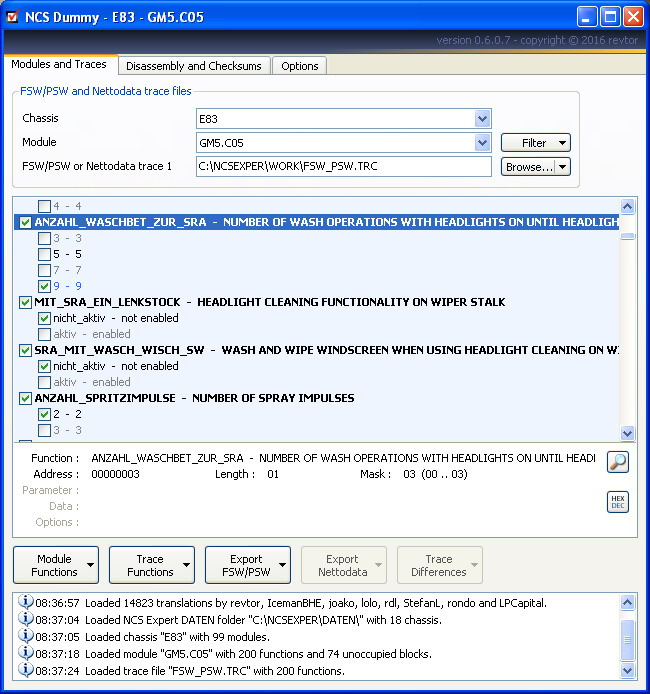Click the magnifier search icon in function details

[618, 462]
